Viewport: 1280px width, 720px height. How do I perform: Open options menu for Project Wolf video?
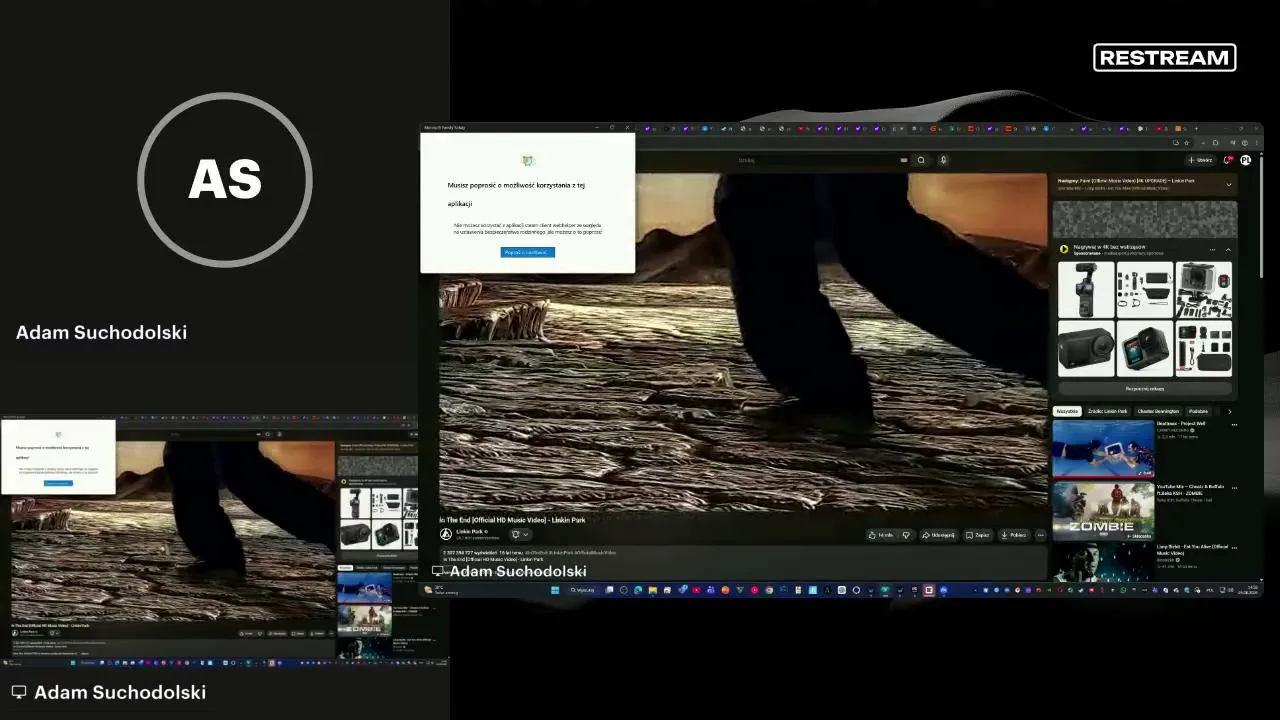[x=1234, y=425]
